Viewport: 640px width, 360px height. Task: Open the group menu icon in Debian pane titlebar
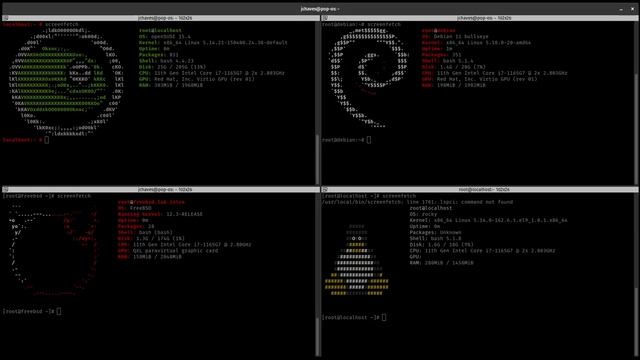325,18
